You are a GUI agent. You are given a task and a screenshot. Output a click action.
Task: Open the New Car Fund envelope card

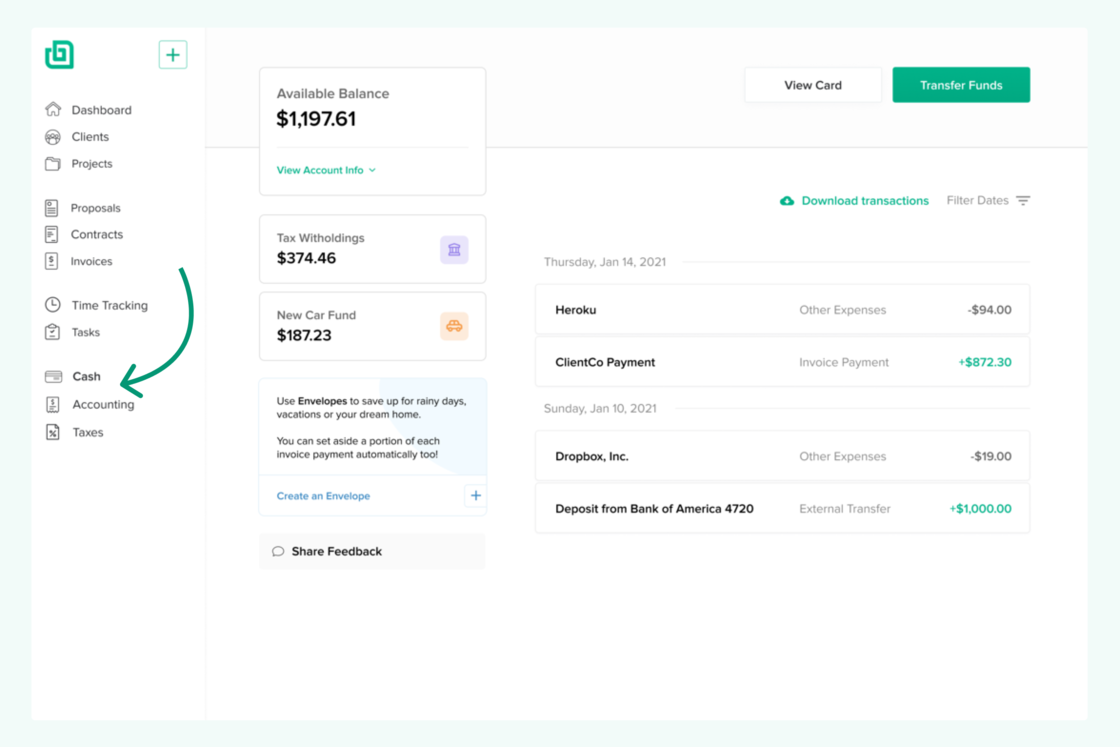coord(372,326)
